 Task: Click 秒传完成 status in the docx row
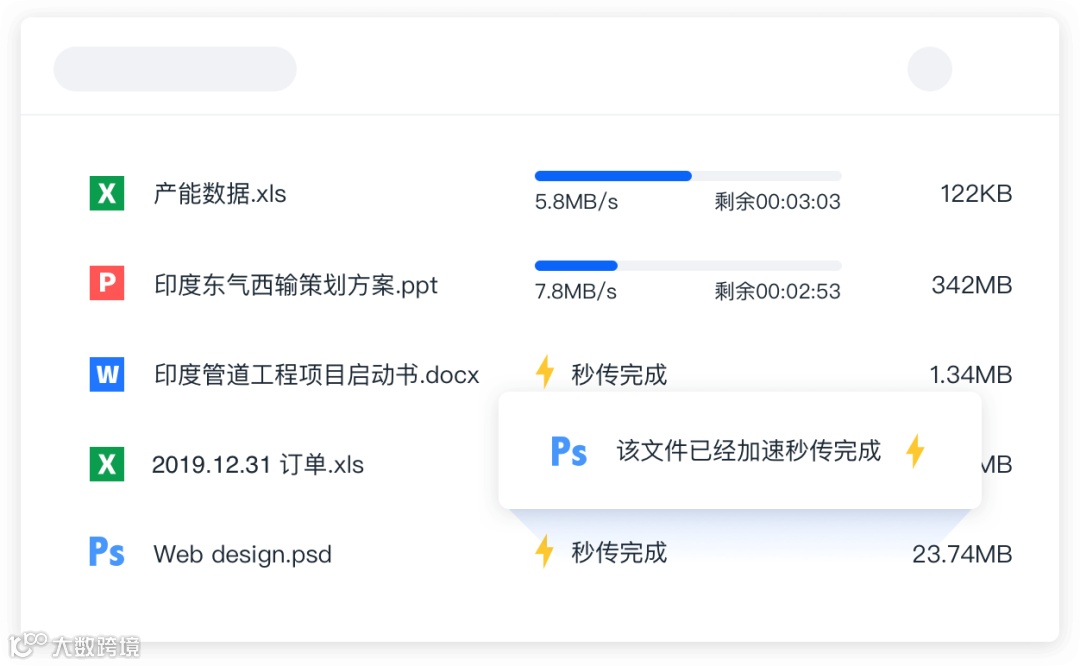coord(619,375)
